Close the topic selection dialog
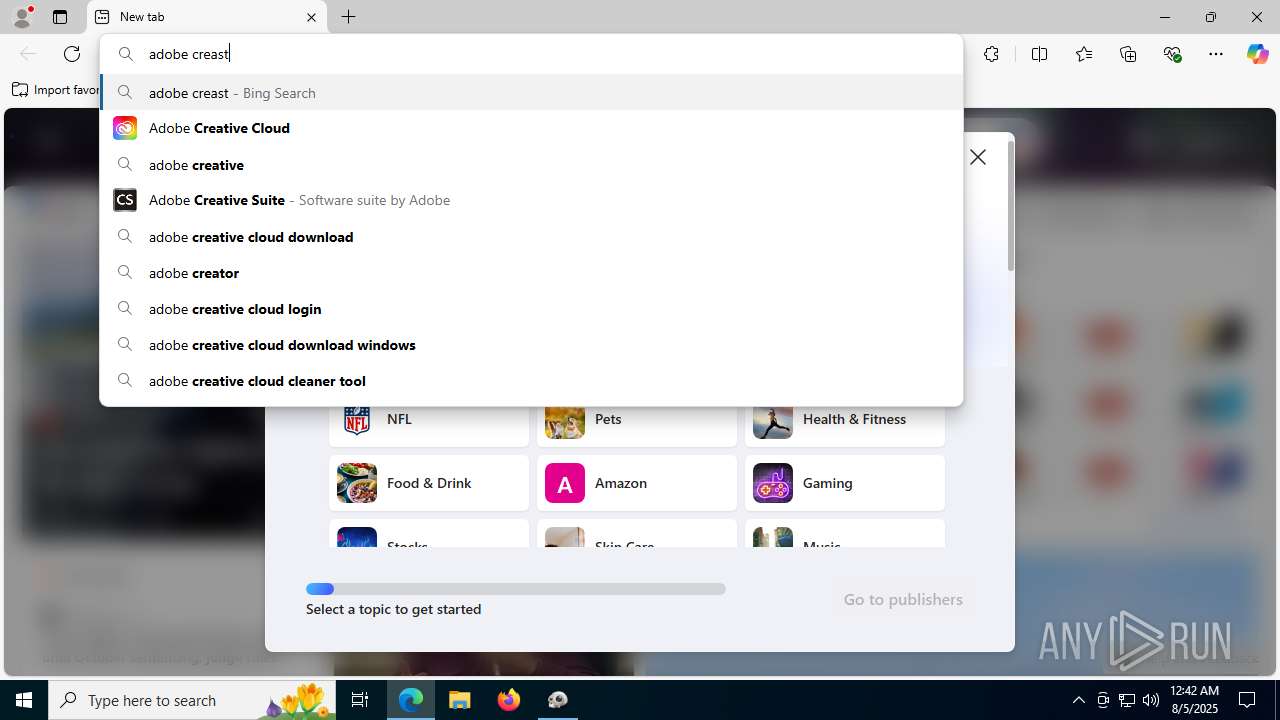Screen dimensions: 1280x720 pyautogui.click(x=978, y=157)
